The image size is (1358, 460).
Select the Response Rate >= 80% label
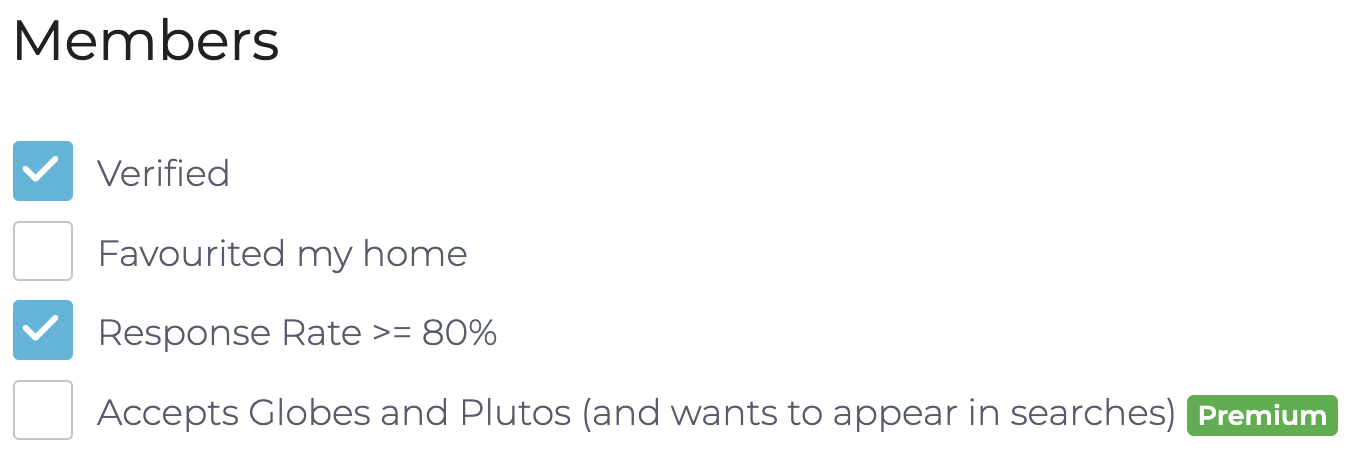tap(297, 333)
